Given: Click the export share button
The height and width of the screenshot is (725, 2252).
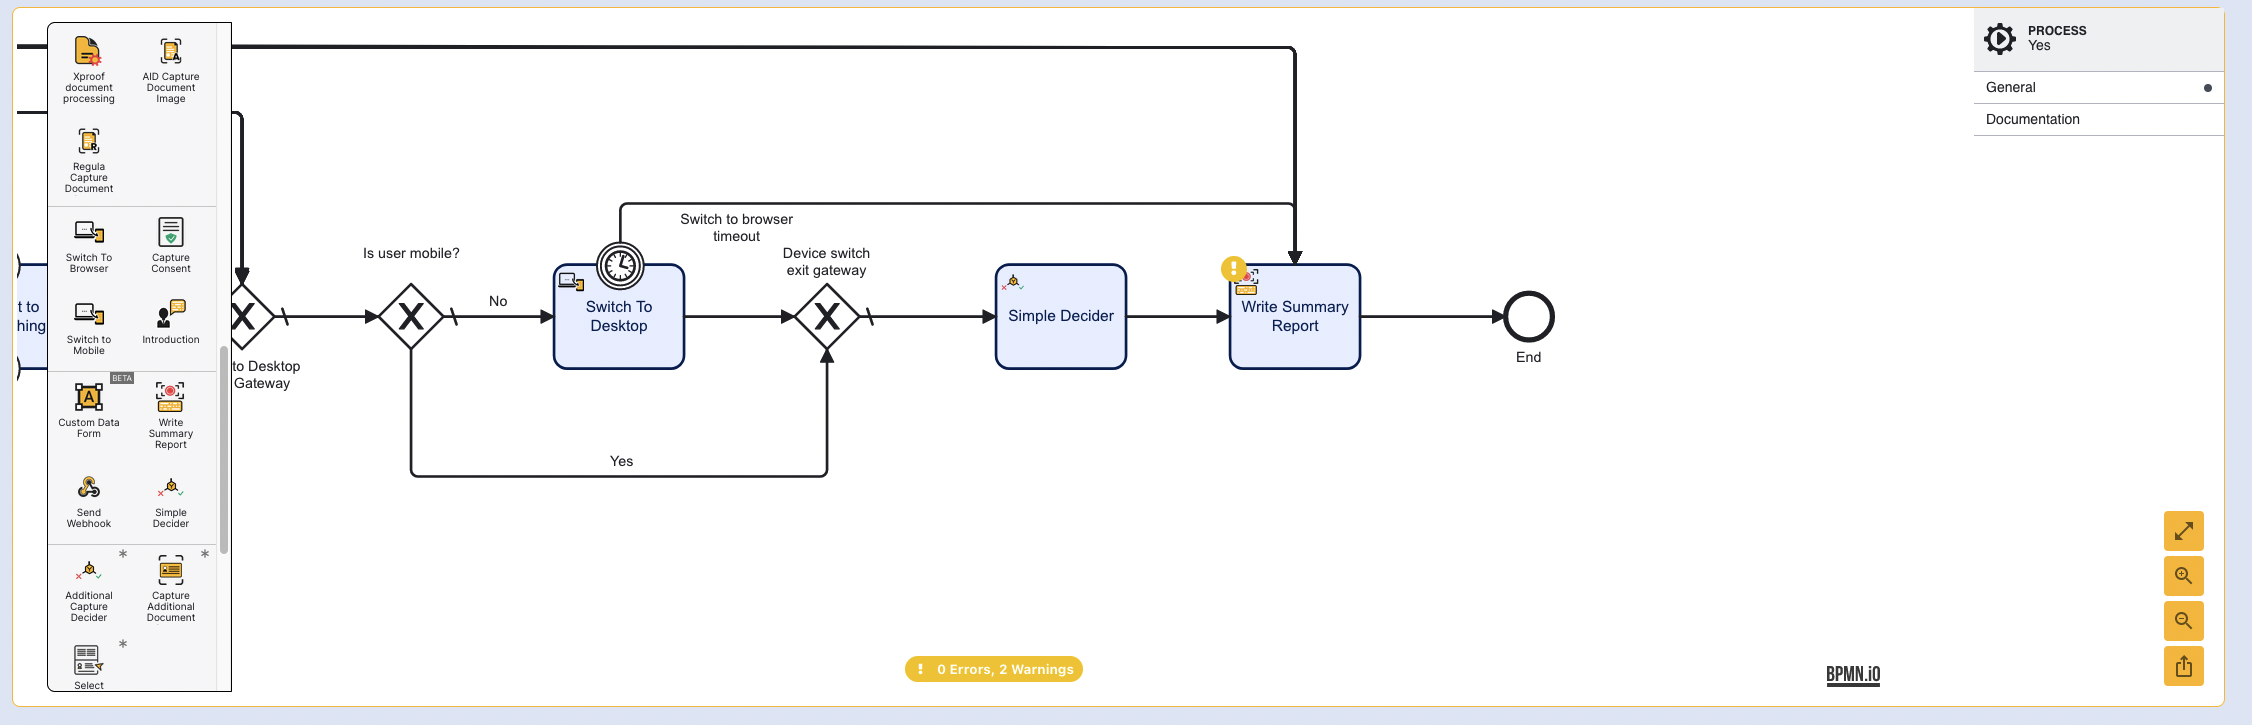Looking at the screenshot, I should (x=2184, y=666).
